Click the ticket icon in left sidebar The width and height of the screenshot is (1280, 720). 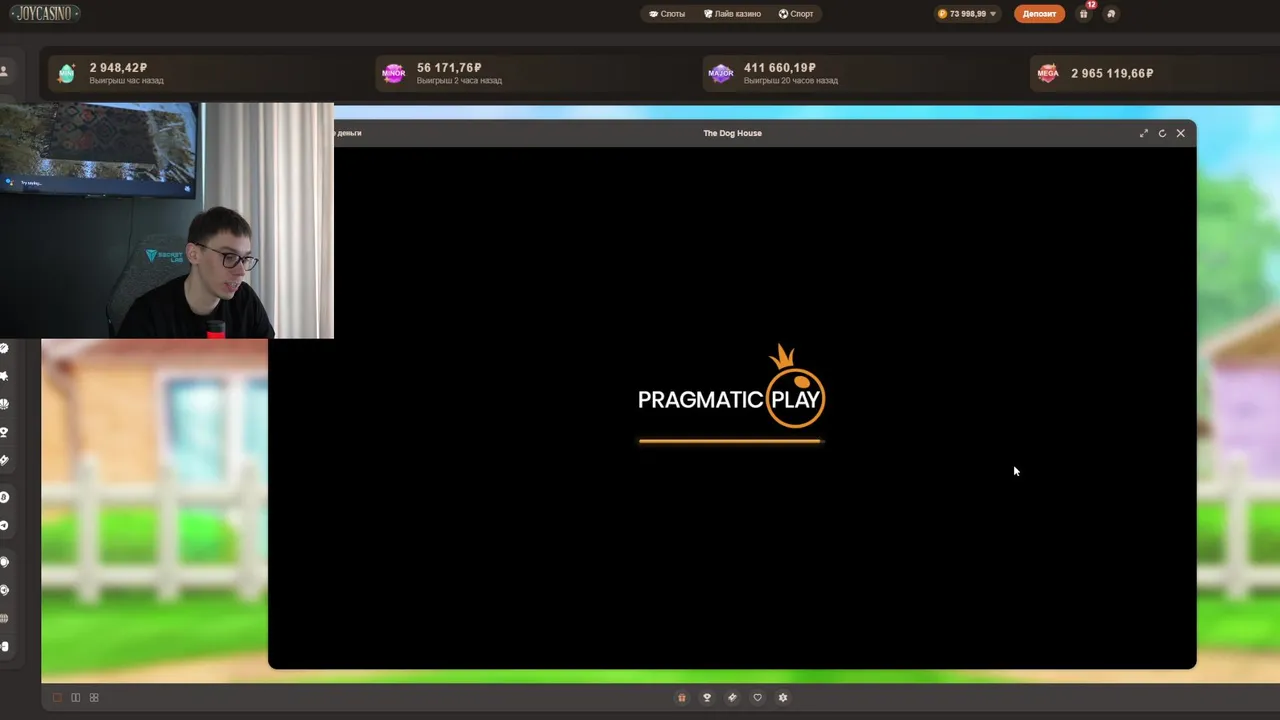4,460
